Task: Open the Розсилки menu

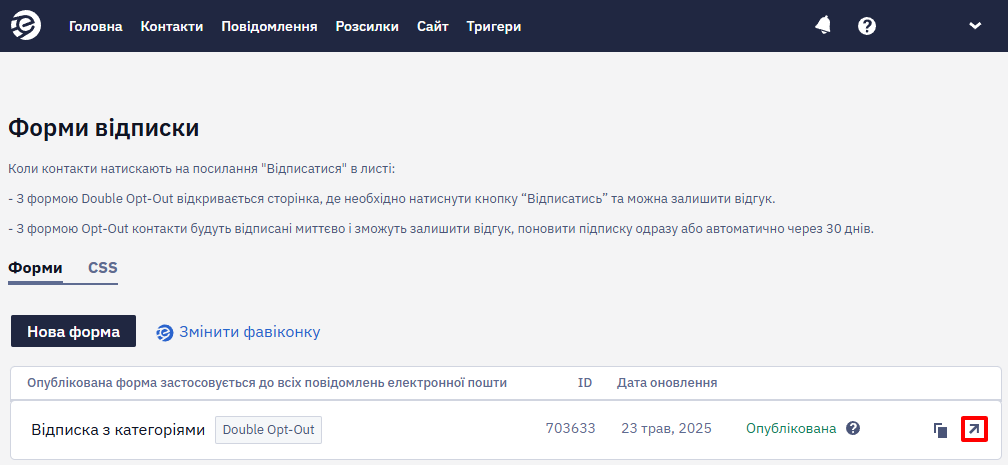Action: (367, 26)
